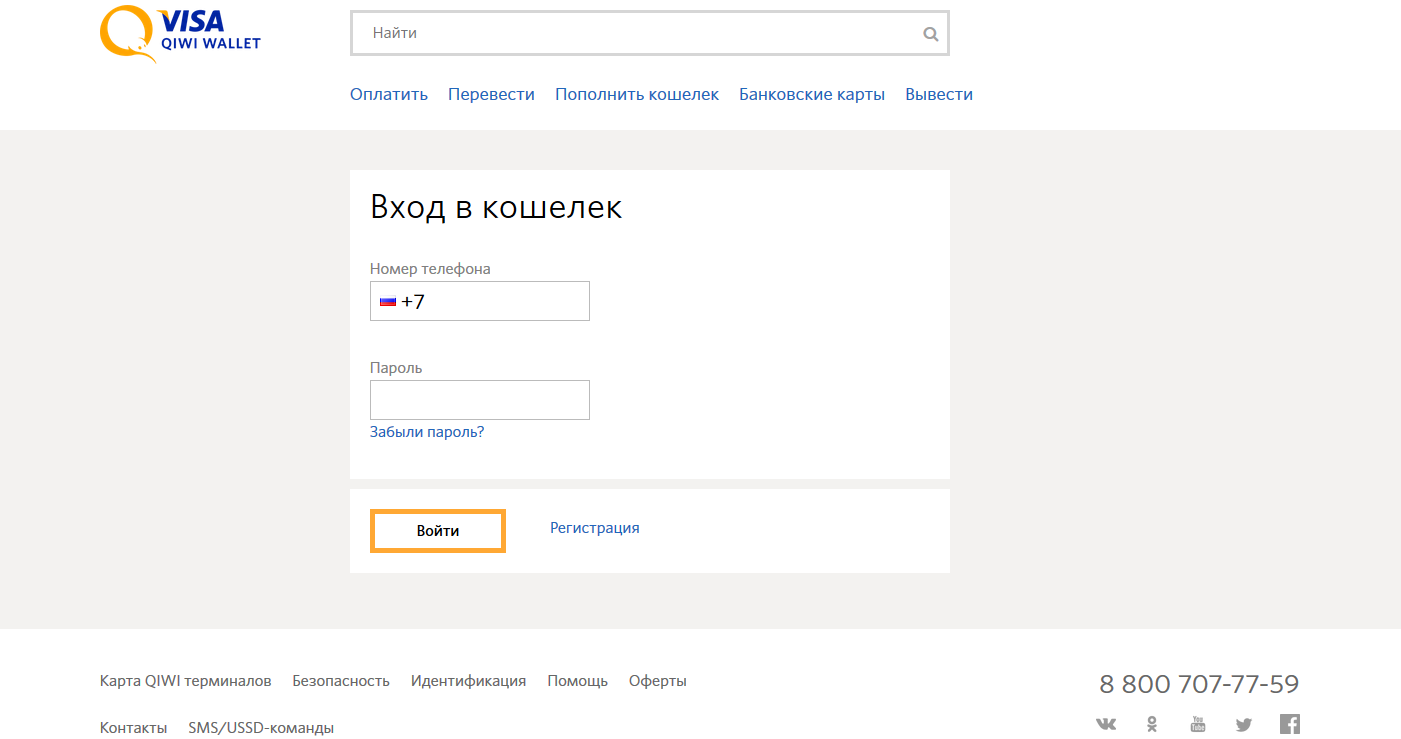Navigate to Банковские карты
This screenshot has height=739, width=1401.
pos(812,94)
